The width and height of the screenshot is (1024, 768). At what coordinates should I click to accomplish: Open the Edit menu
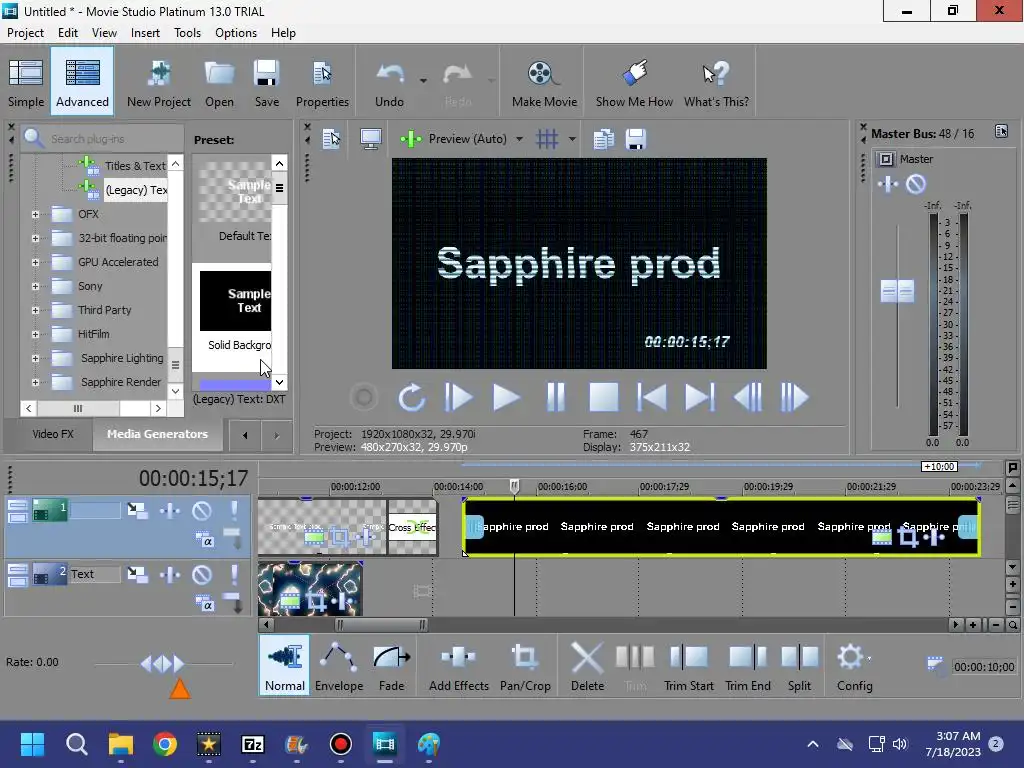[67, 33]
